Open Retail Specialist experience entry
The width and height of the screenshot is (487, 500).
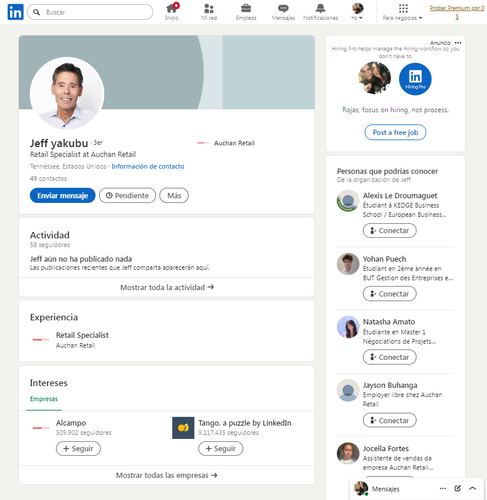click(82, 335)
